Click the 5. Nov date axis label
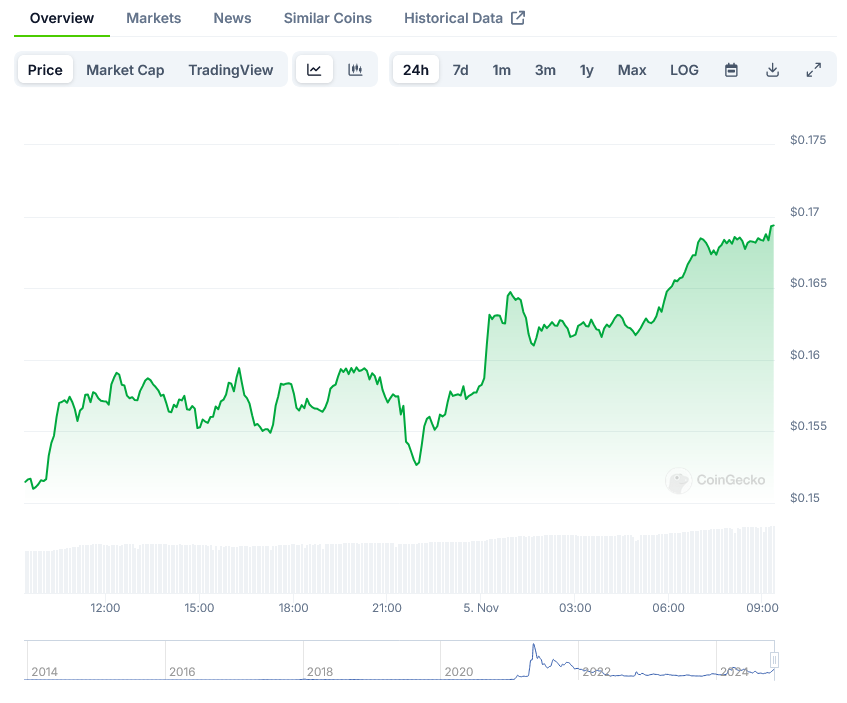The width and height of the screenshot is (847, 703). (x=481, y=608)
